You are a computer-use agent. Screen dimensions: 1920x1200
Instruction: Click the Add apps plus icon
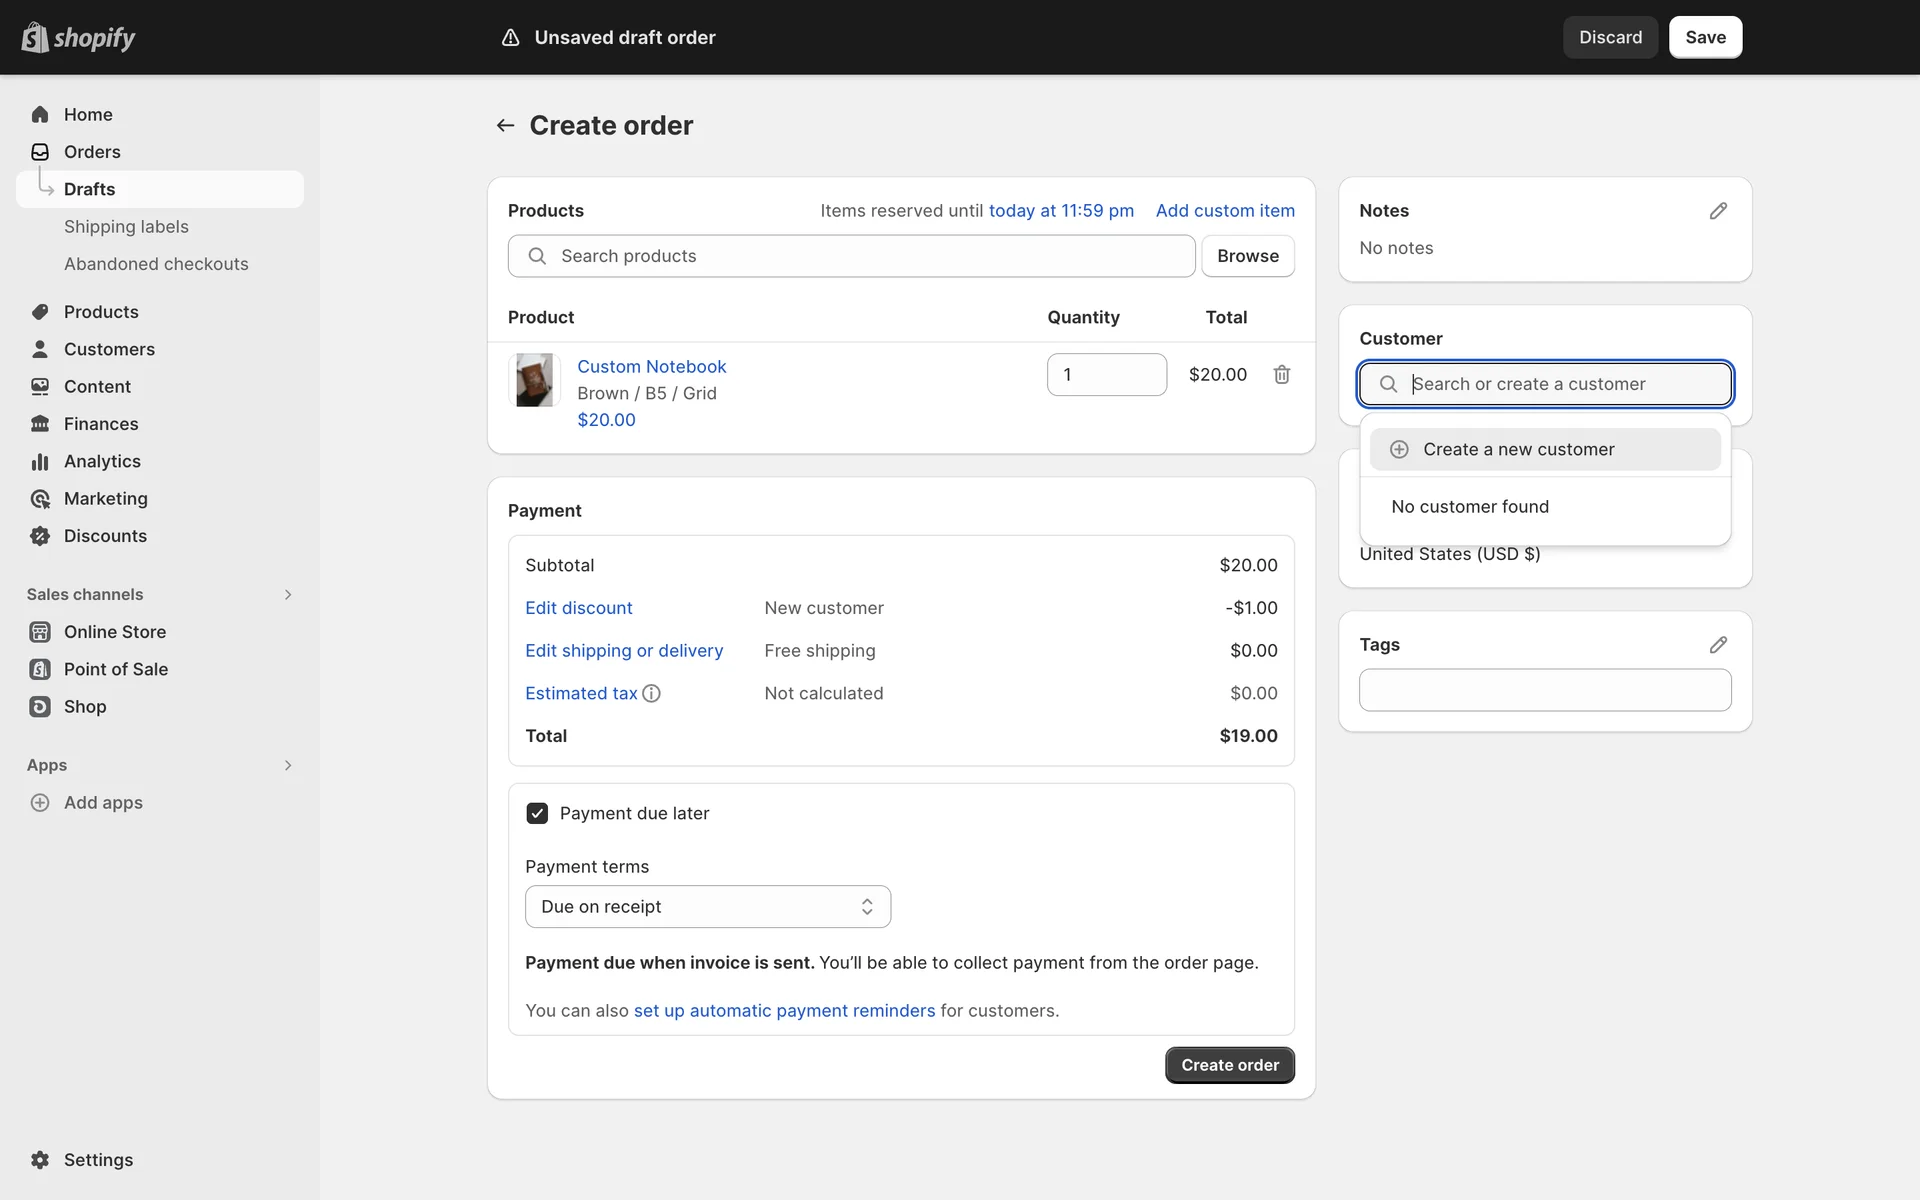[40, 802]
